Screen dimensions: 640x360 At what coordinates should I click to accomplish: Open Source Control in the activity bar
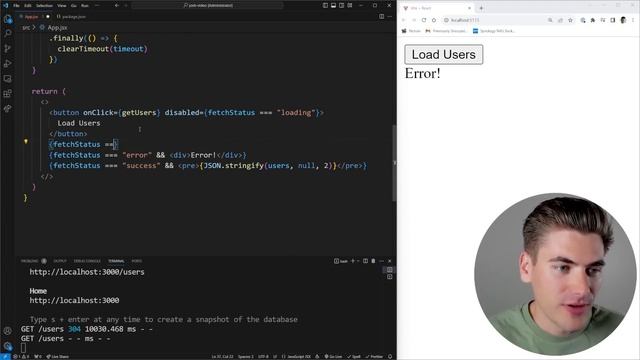click(7, 49)
